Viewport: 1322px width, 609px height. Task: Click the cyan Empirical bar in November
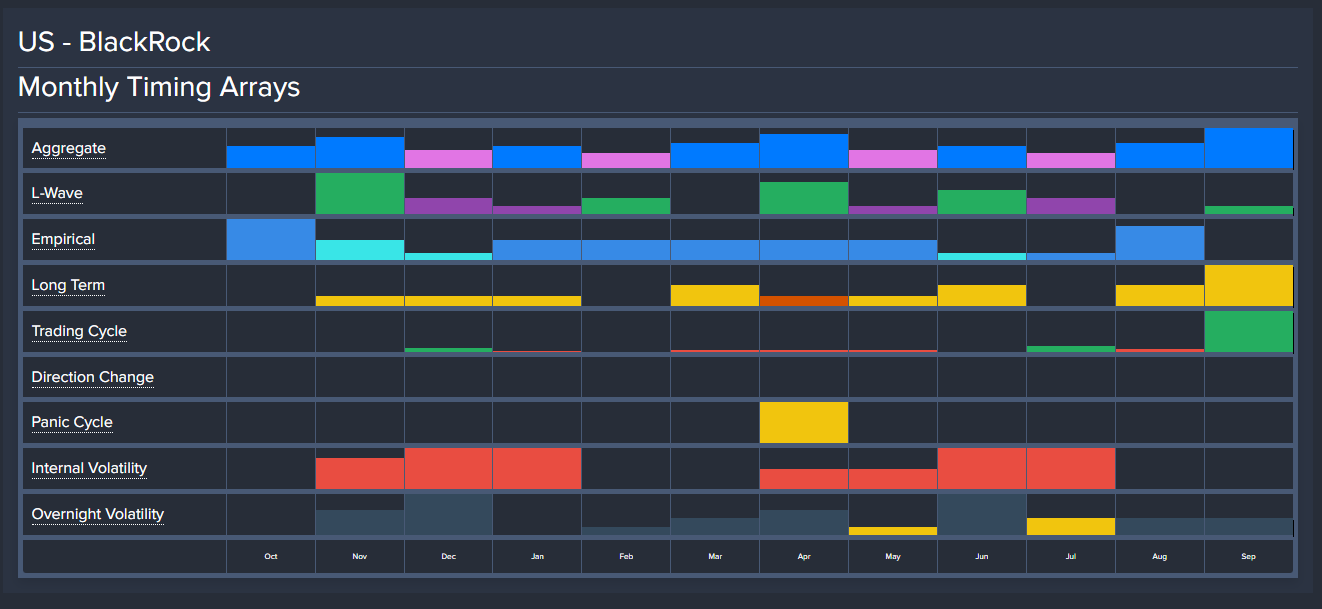(x=360, y=250)
